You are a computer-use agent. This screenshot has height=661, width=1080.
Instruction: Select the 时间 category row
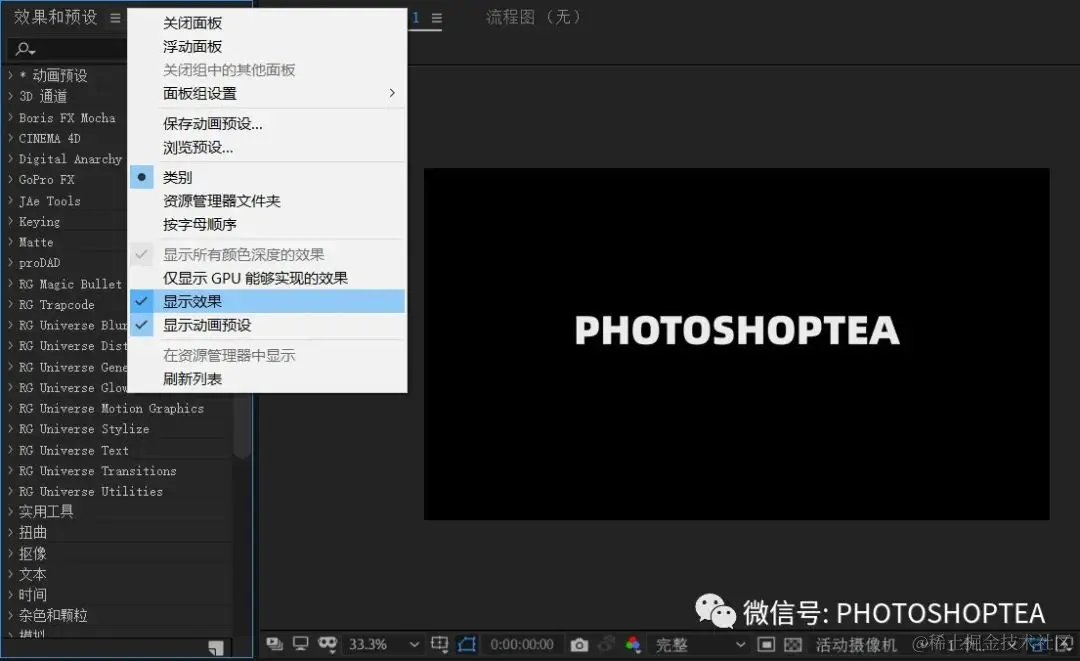click(x=118, y=595)
